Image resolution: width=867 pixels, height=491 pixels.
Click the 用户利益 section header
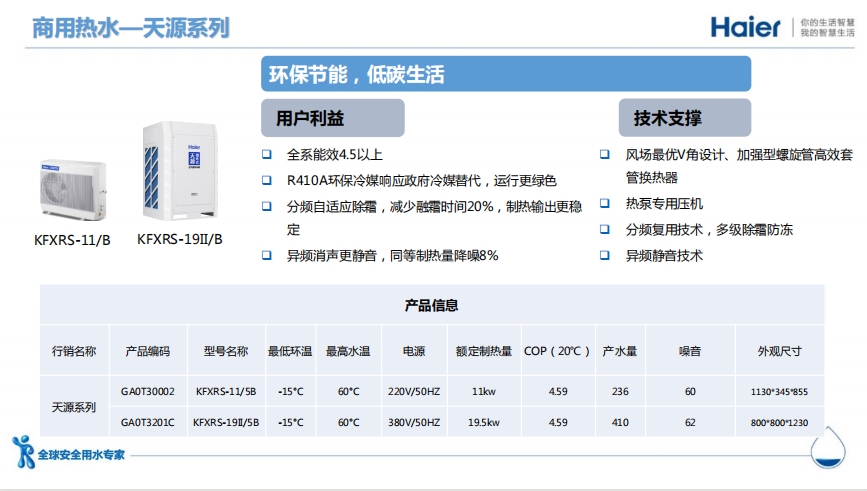pos(333,118)
